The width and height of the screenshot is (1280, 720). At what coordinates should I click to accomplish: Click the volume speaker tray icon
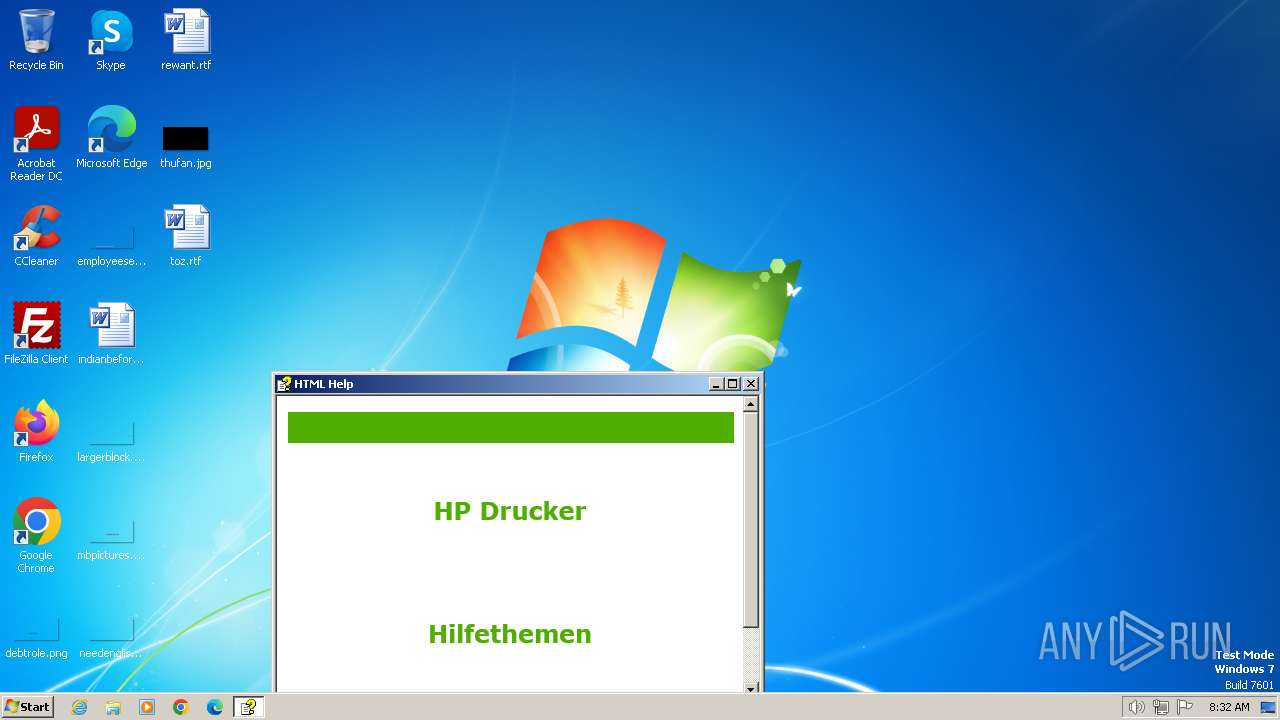pyautogui.click(x=1136, y=707)
